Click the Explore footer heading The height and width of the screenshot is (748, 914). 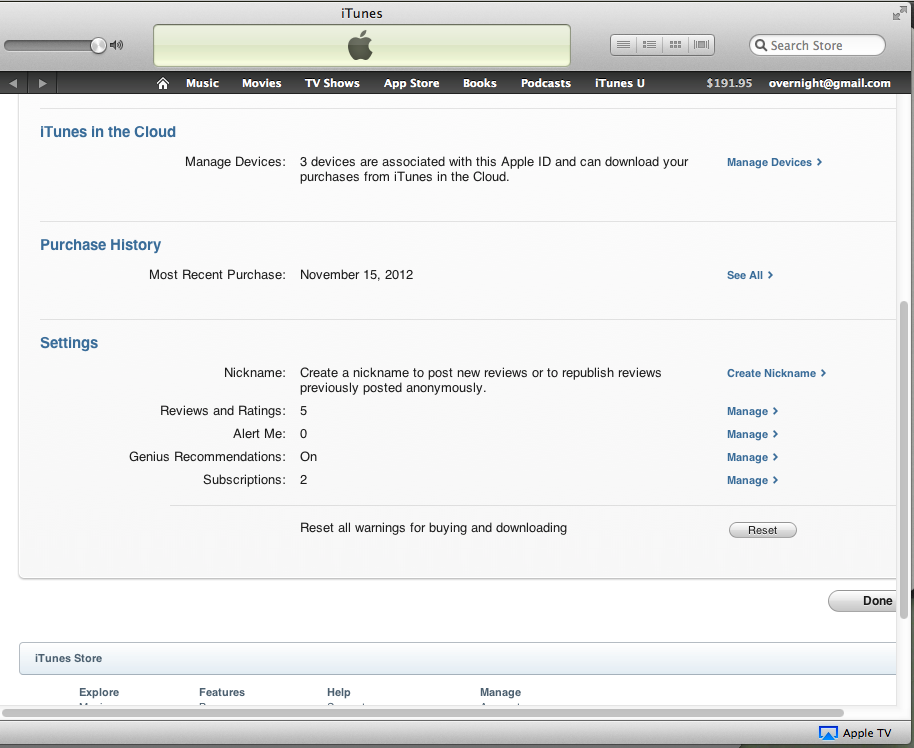99,692
